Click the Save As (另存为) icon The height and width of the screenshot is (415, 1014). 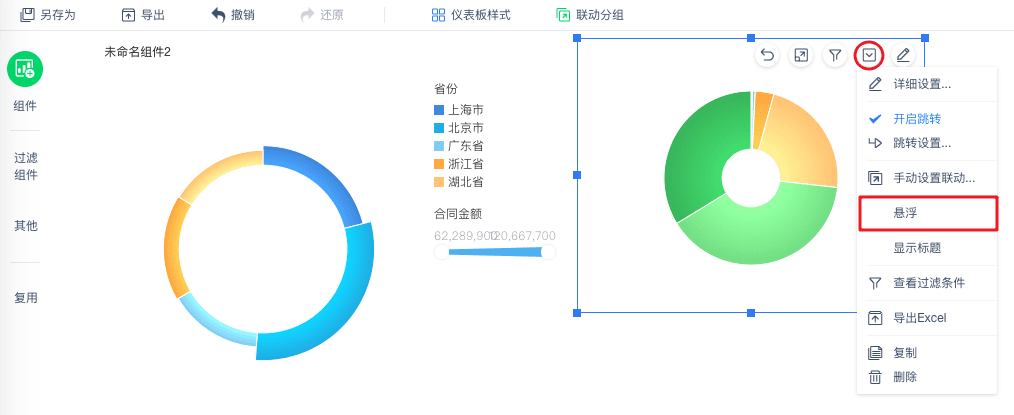27,15
